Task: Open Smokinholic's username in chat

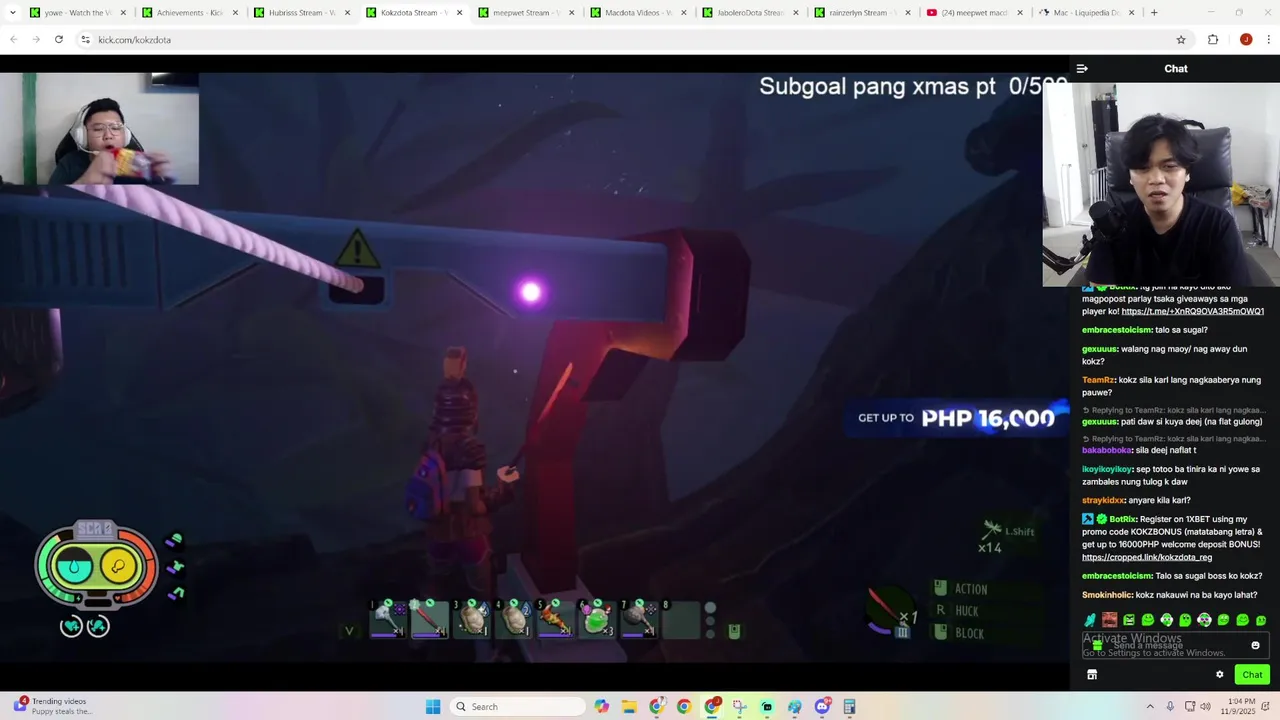Action: pyautogui.click(x=1106, y=595)
